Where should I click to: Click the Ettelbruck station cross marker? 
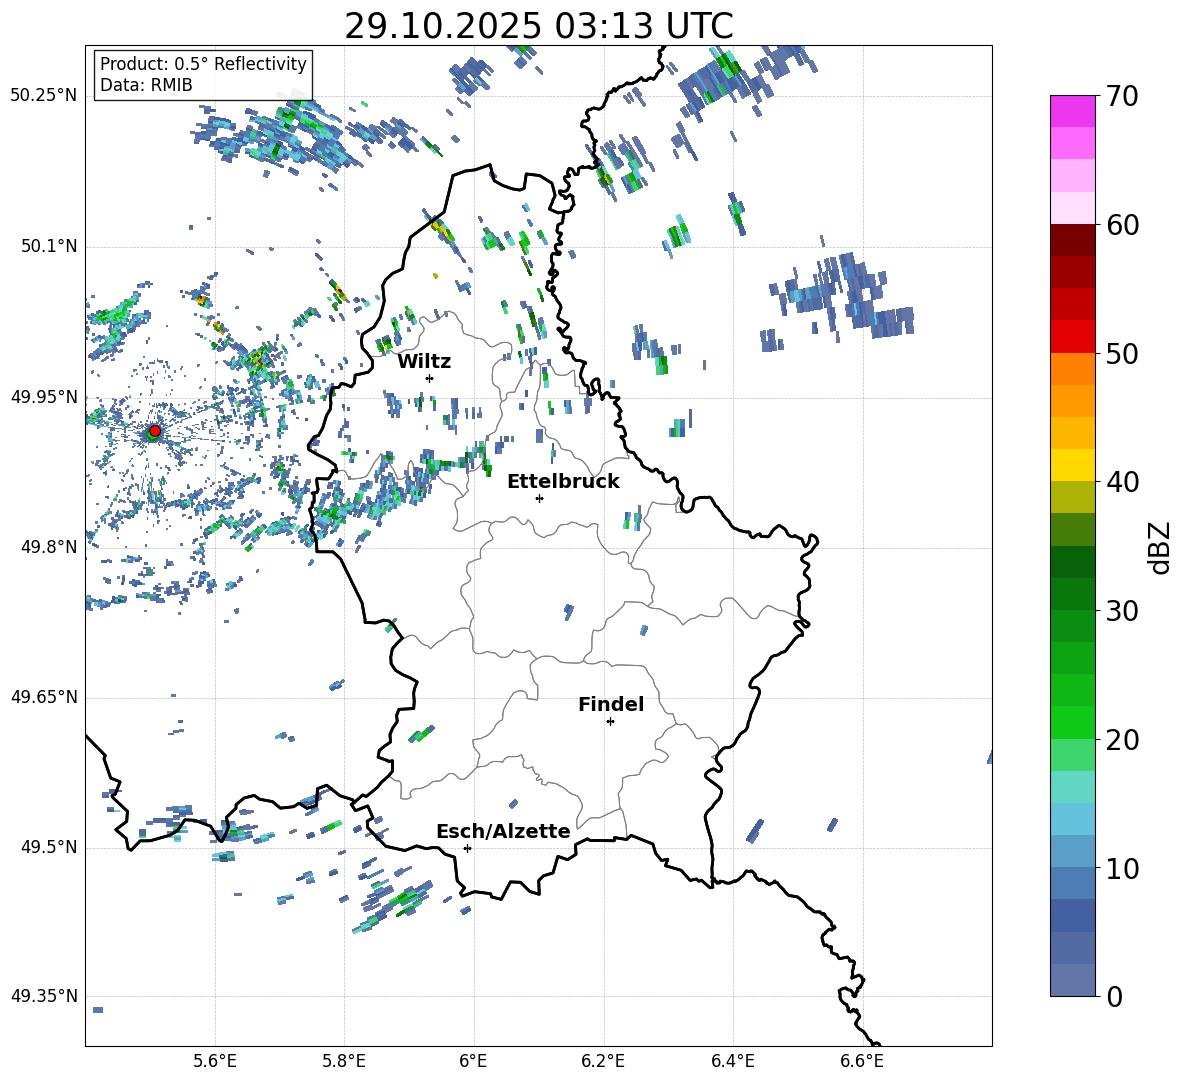[x=539, y=498]
